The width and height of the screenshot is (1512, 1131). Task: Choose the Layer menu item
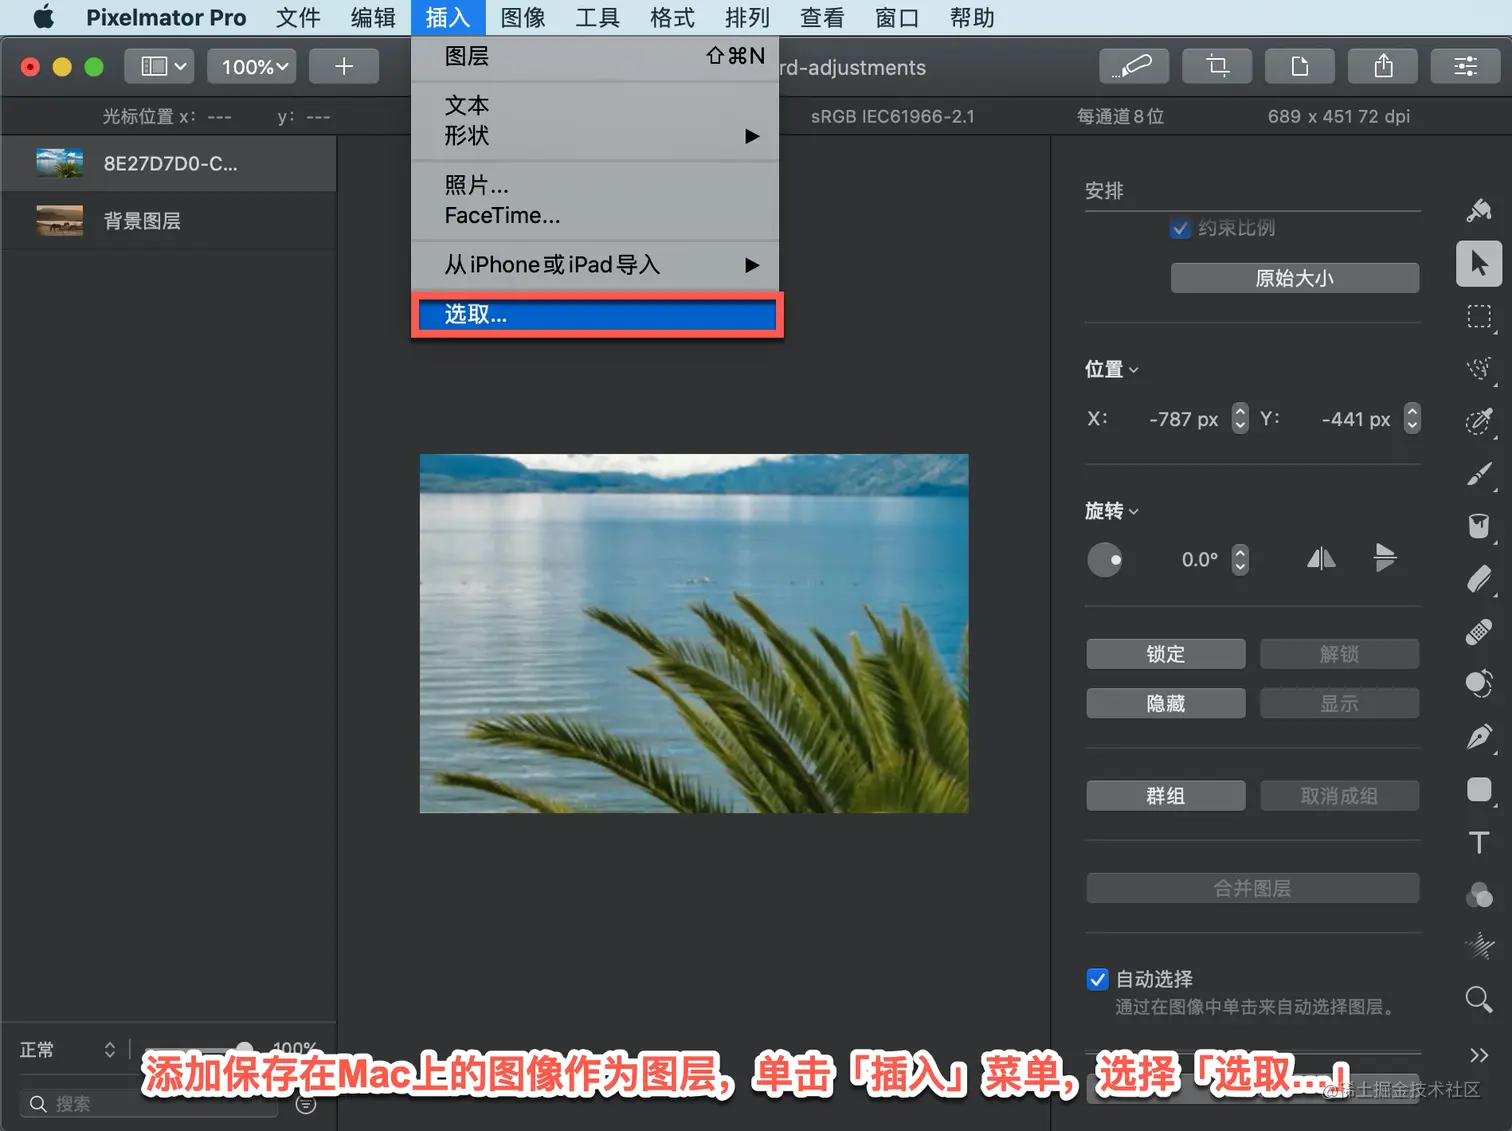point(595,56)
